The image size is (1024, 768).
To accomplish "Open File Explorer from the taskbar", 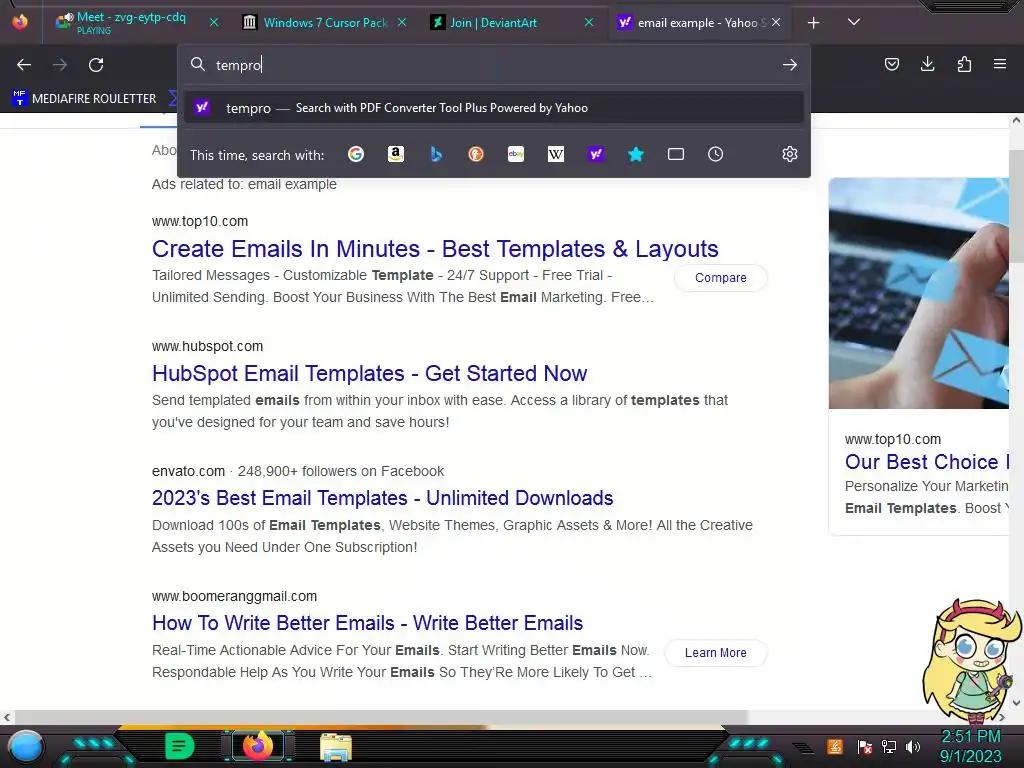I will [x=336, y=746].
